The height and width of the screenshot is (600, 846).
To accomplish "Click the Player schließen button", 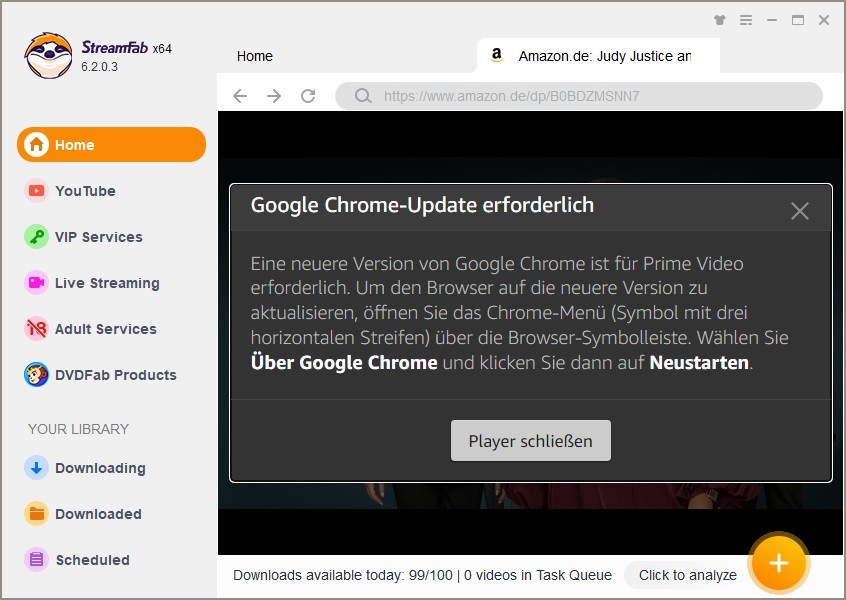I will coord(531,441).
